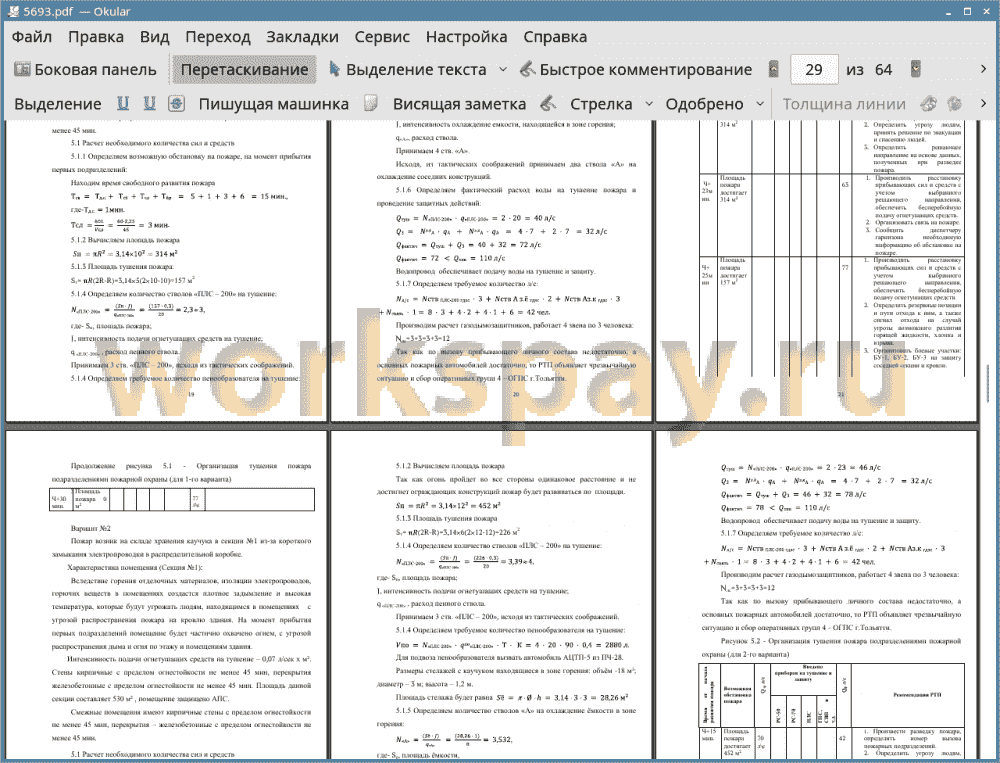
Task: Expand the annotation toolbar overflow chevron
Action: point(983,103)
